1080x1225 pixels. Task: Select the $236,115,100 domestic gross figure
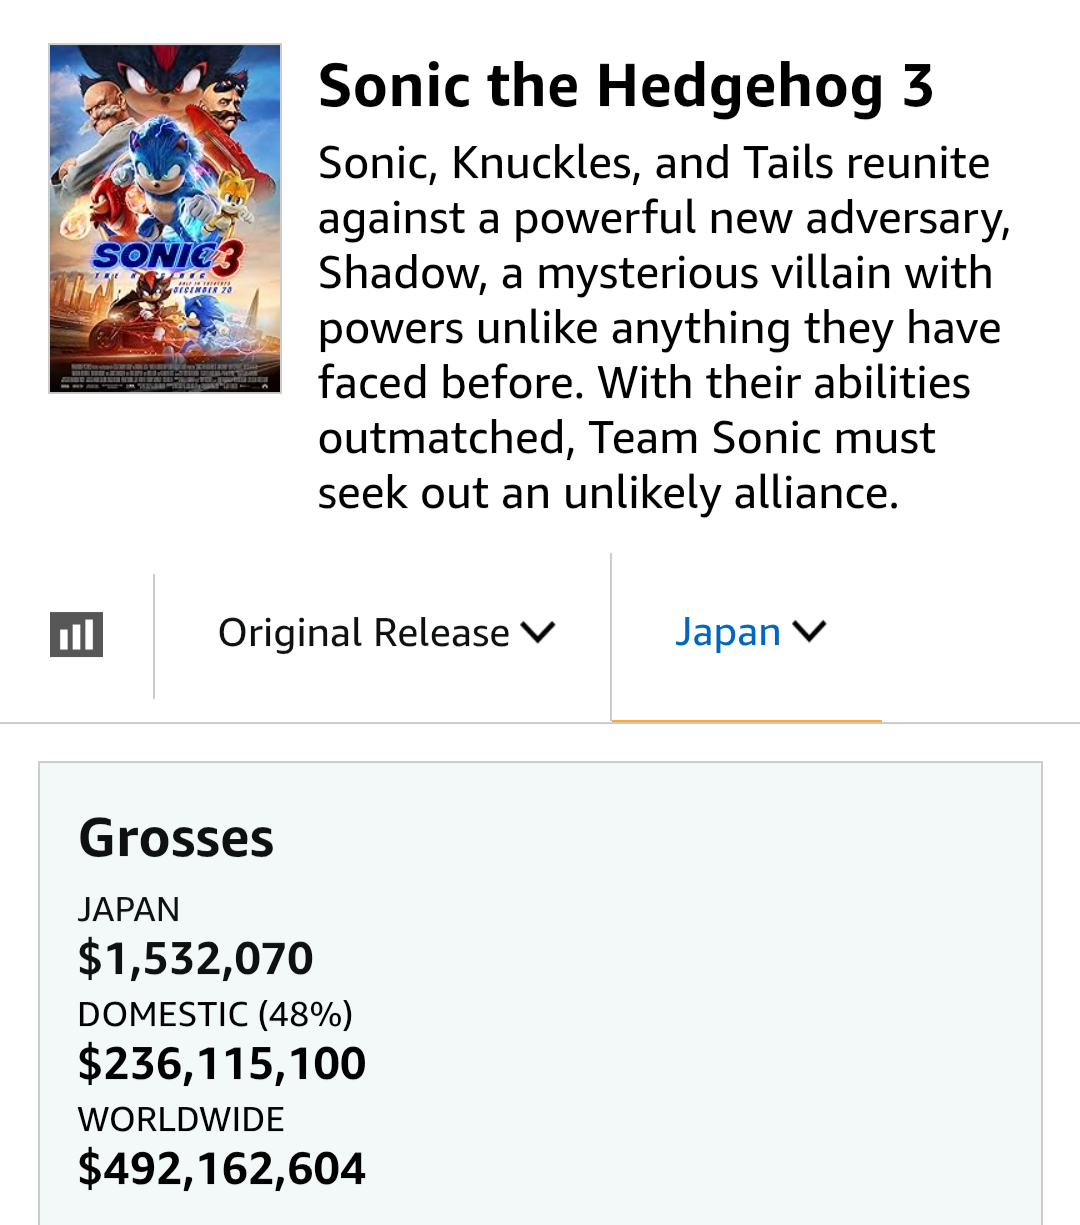[222, 1063]
